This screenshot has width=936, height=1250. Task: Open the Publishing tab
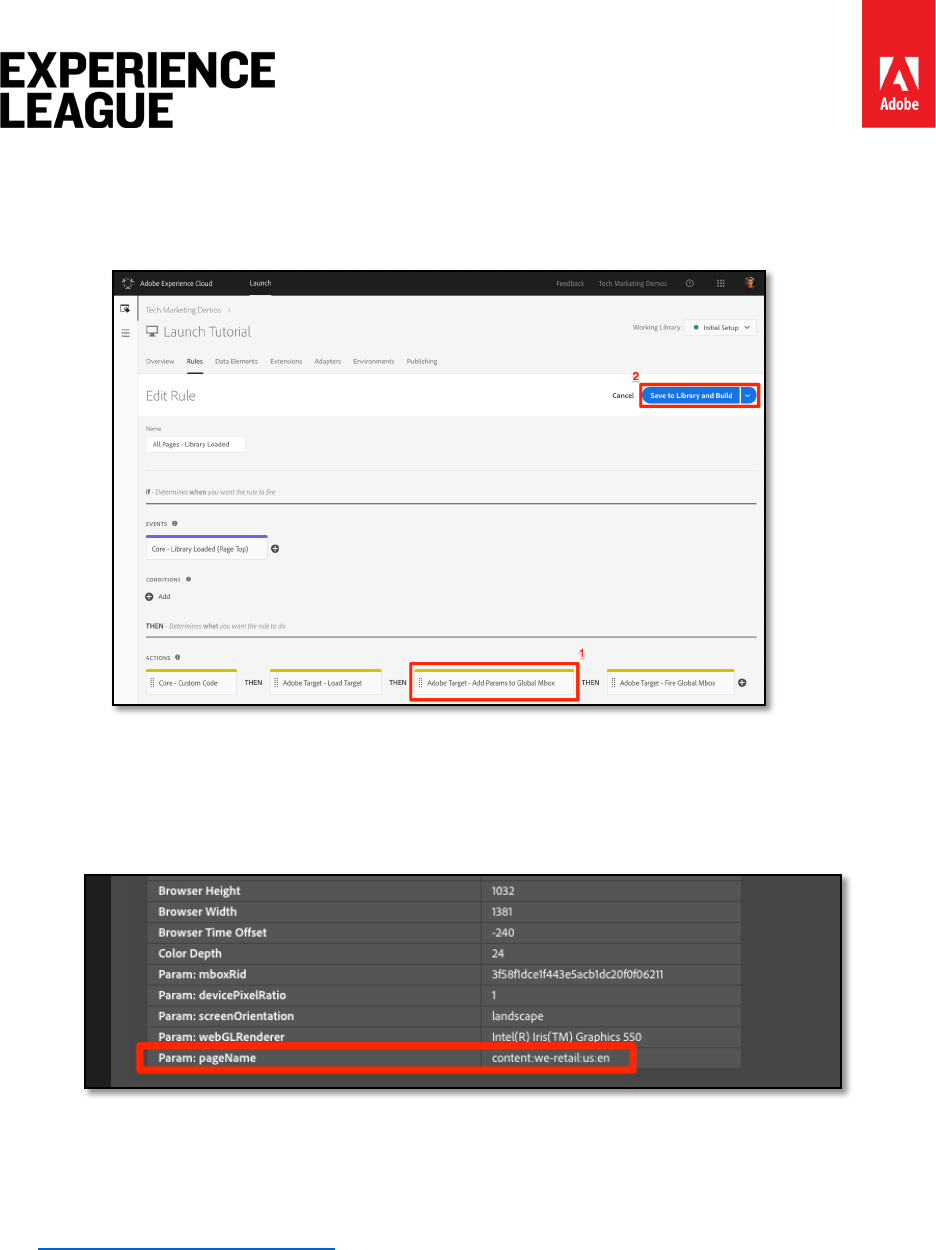point(422,361)
